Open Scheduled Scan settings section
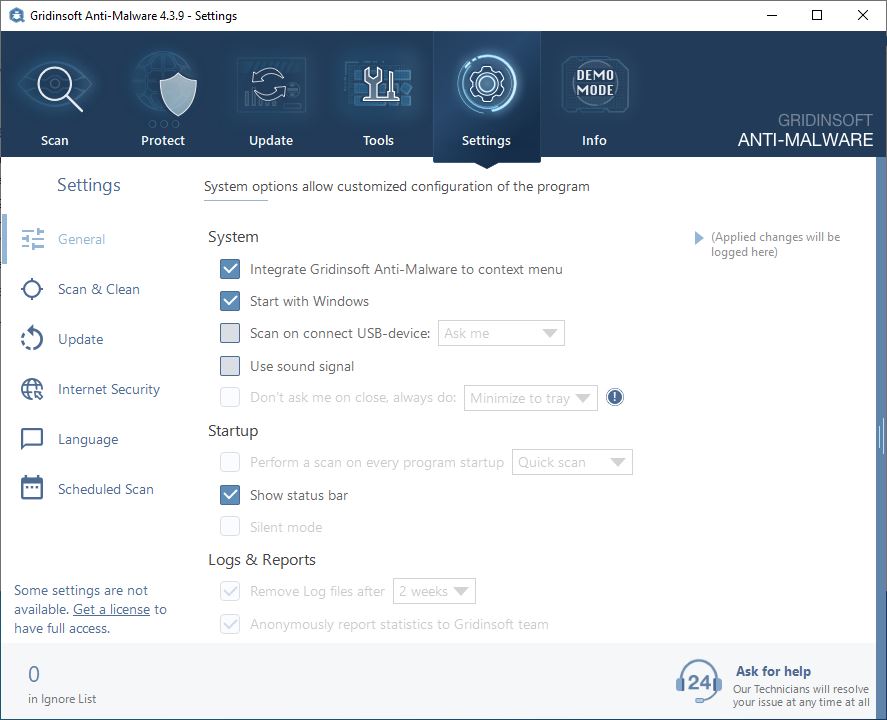This screenshot has height=720, width=887. click(106, 489)
